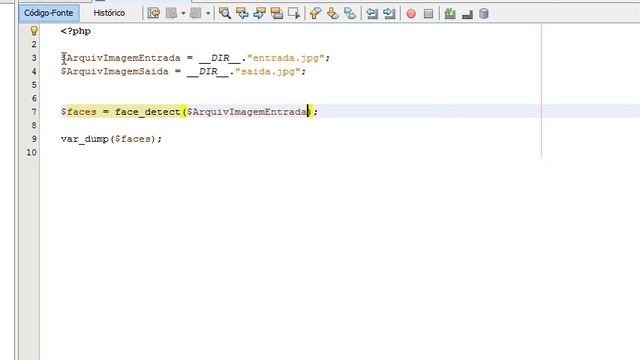This screenshot has width=640, height=360.
Task: Click line number 5 in the gutter
Action: point(34,85)
